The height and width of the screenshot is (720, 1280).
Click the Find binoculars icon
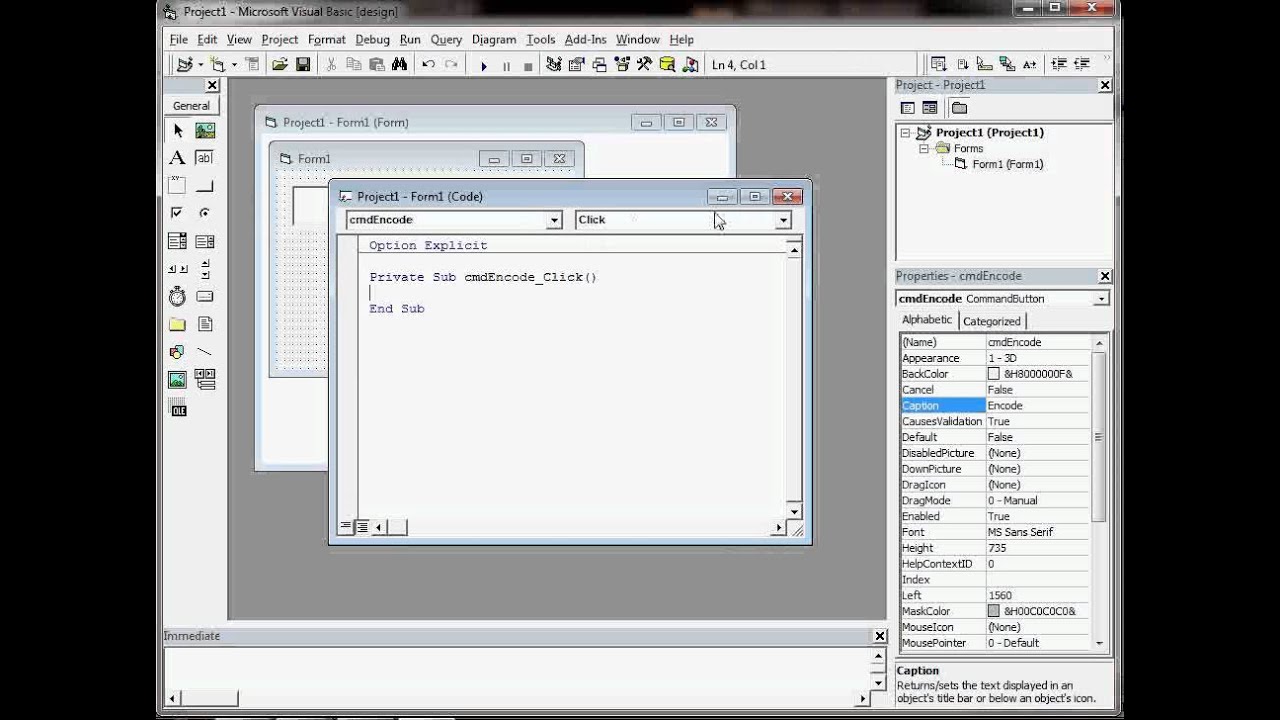399,65
